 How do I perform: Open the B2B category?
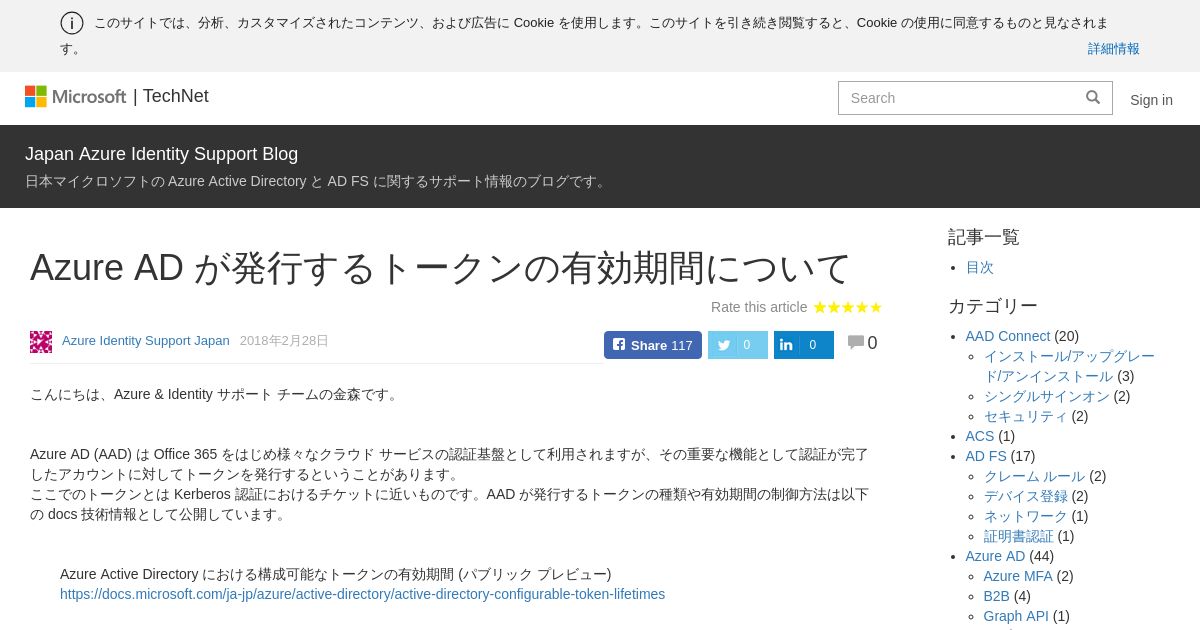tap(997, 596)
